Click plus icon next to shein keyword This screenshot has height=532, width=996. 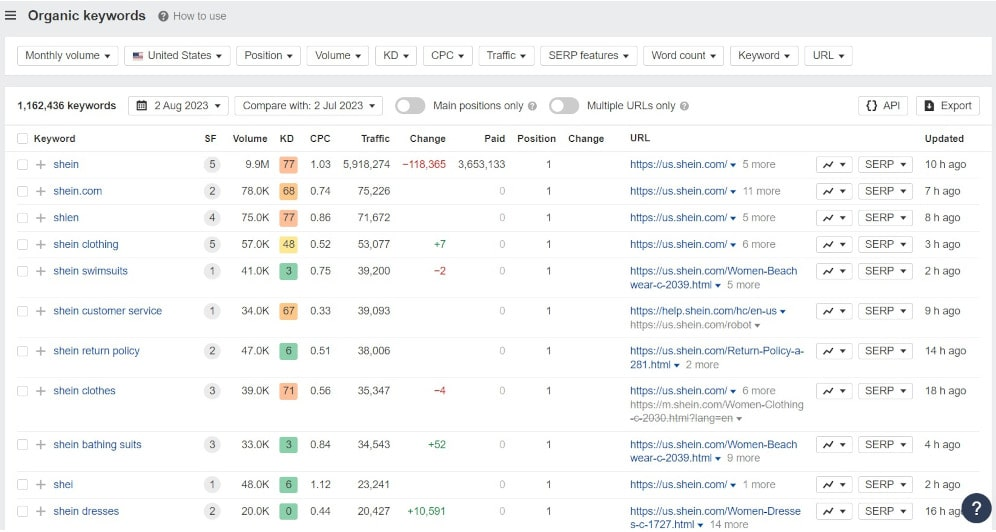41,164
